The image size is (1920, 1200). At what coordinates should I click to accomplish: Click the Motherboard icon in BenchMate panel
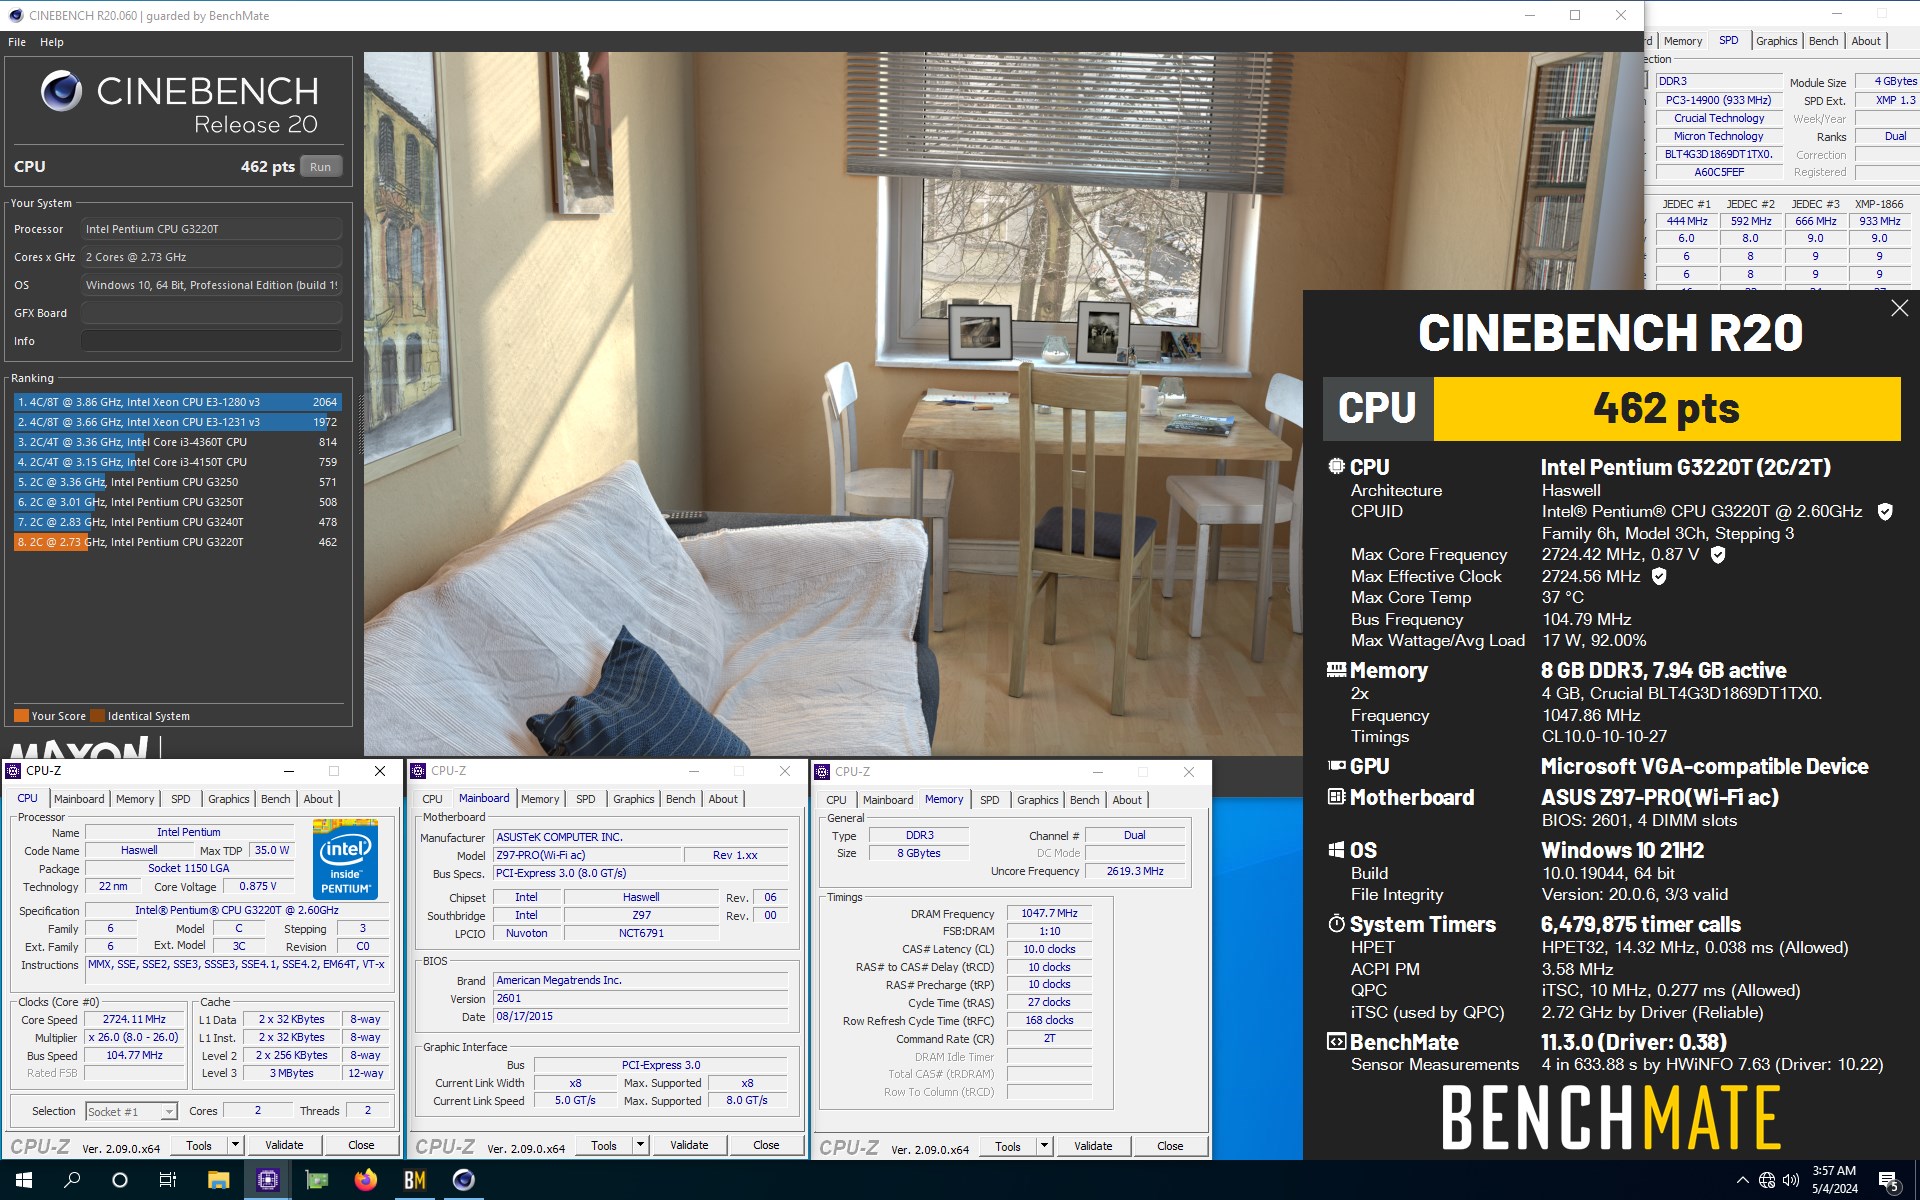[x=1336, y=797]
